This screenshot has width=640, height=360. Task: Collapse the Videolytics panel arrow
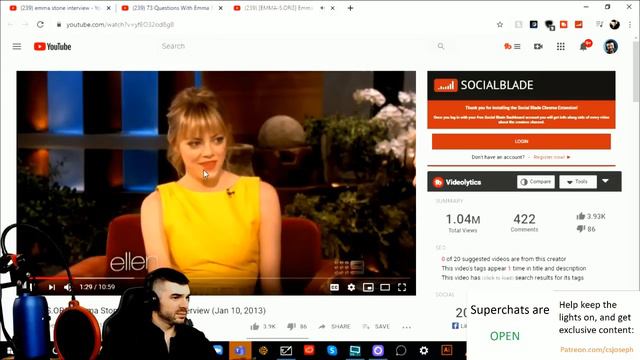click(x=606, y=181)
